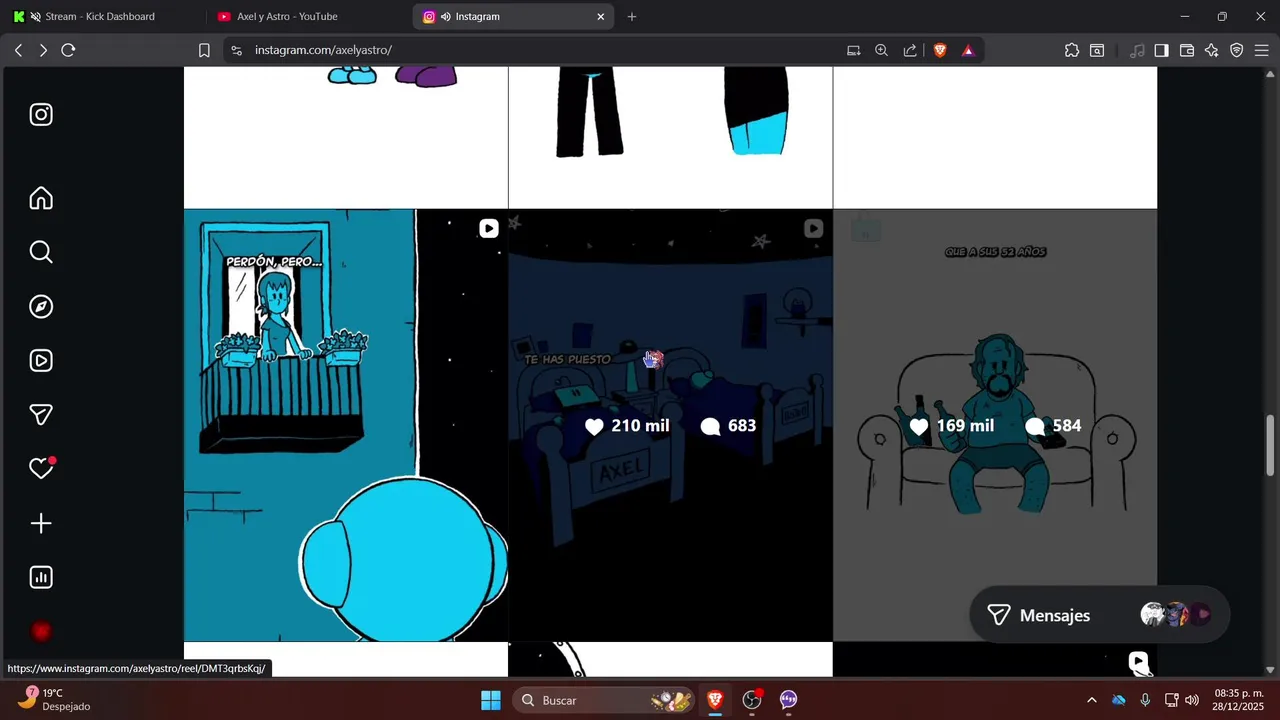The width and height of the screenshot is (1280, 720).
Task: Open the browser main hamburger menu
Action: point(1261,50)
